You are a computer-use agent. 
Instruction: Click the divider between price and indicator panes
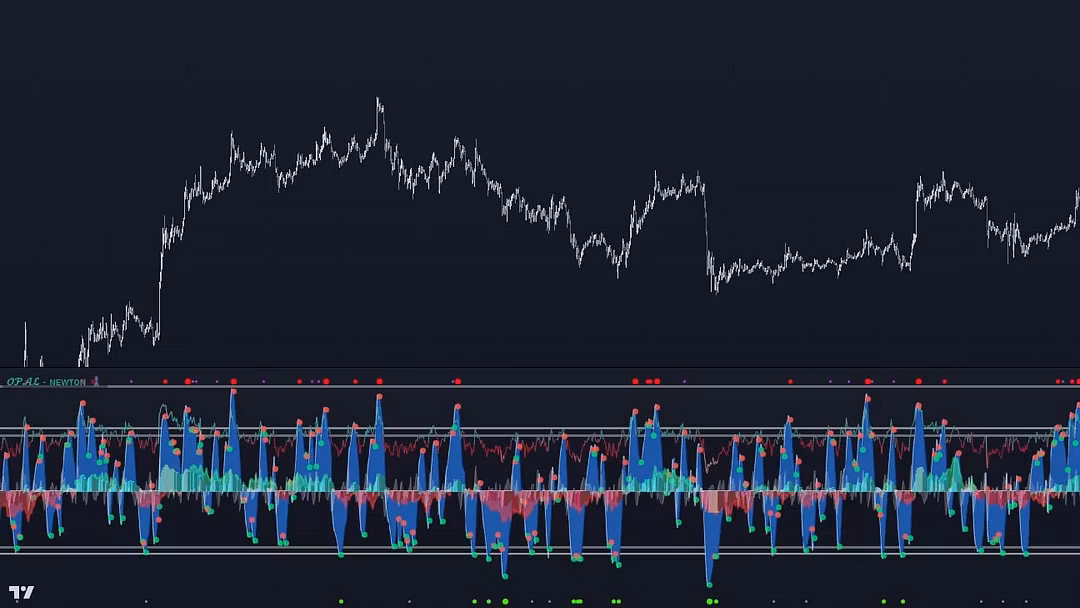[x=540, y=368]
